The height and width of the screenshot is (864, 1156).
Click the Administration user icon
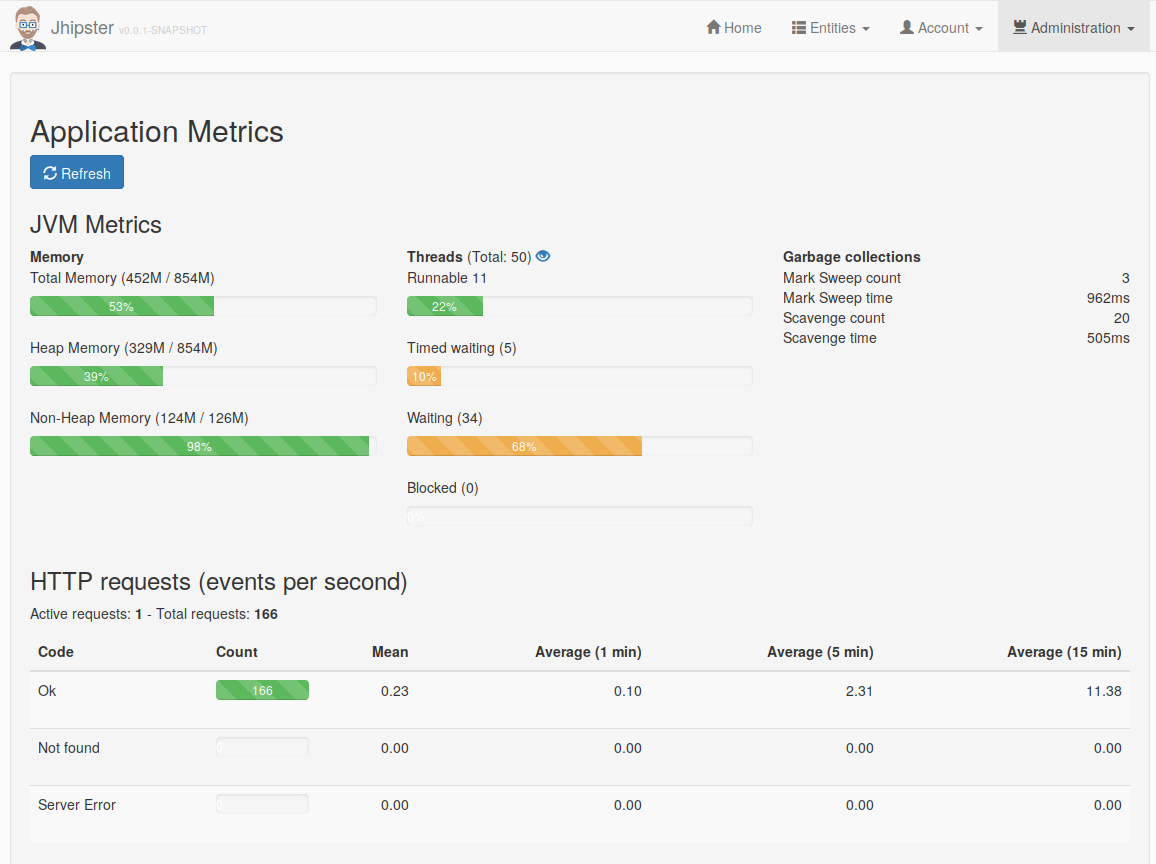[x=1021, y=27]
